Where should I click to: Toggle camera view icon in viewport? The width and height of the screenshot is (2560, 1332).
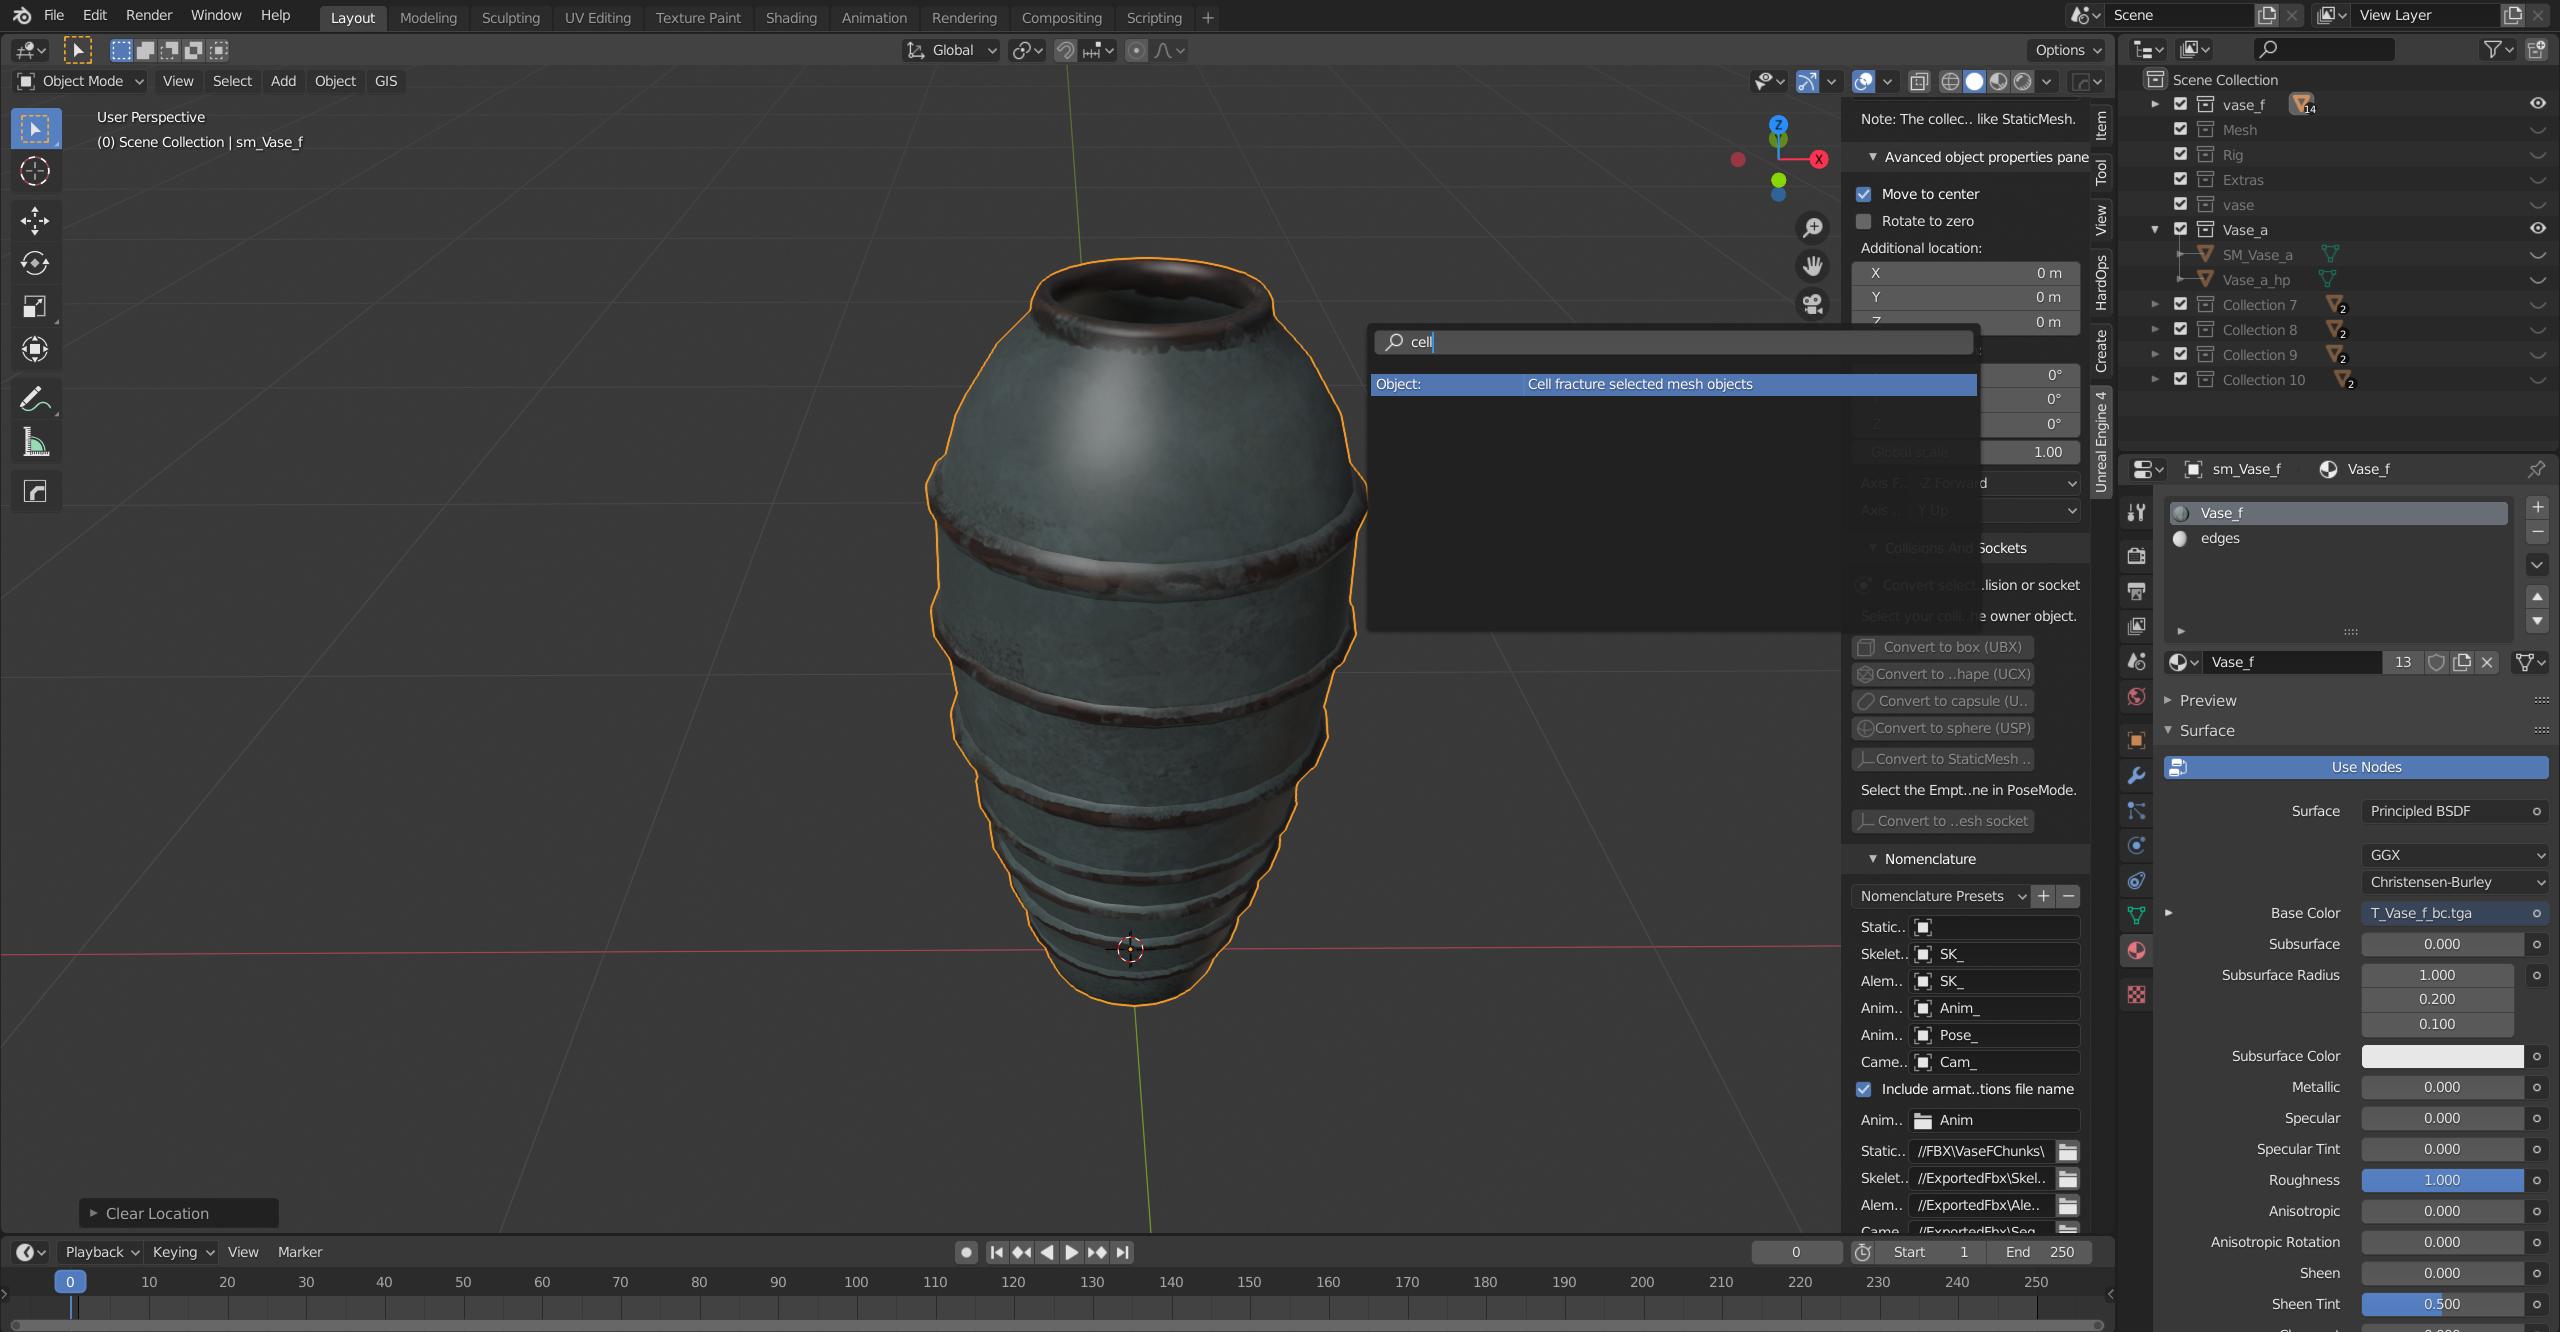[x=1813, y=304]
